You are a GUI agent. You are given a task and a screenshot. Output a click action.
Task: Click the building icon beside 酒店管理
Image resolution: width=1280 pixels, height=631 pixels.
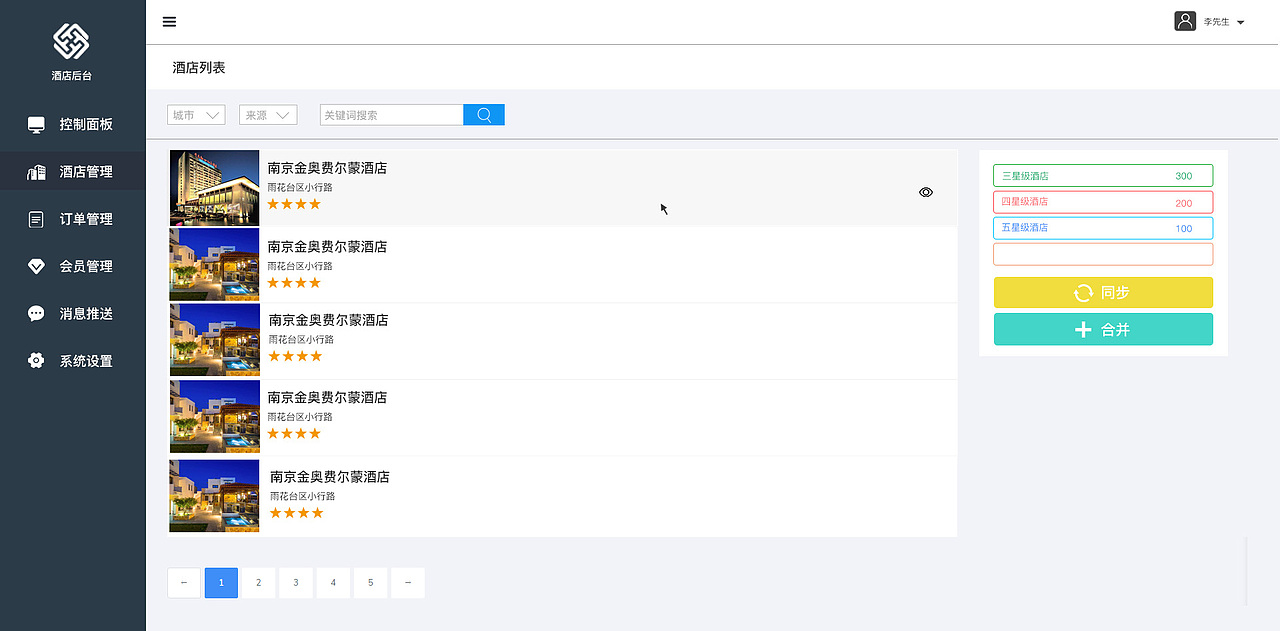(36, 172)
